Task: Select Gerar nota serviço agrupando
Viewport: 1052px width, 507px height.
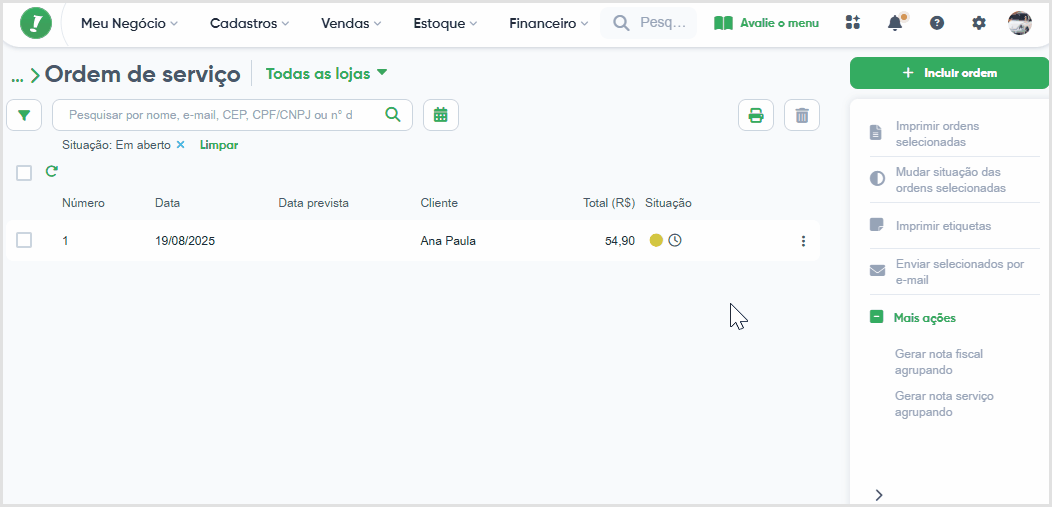Action: pyautogui.click(x=944, y=404)
